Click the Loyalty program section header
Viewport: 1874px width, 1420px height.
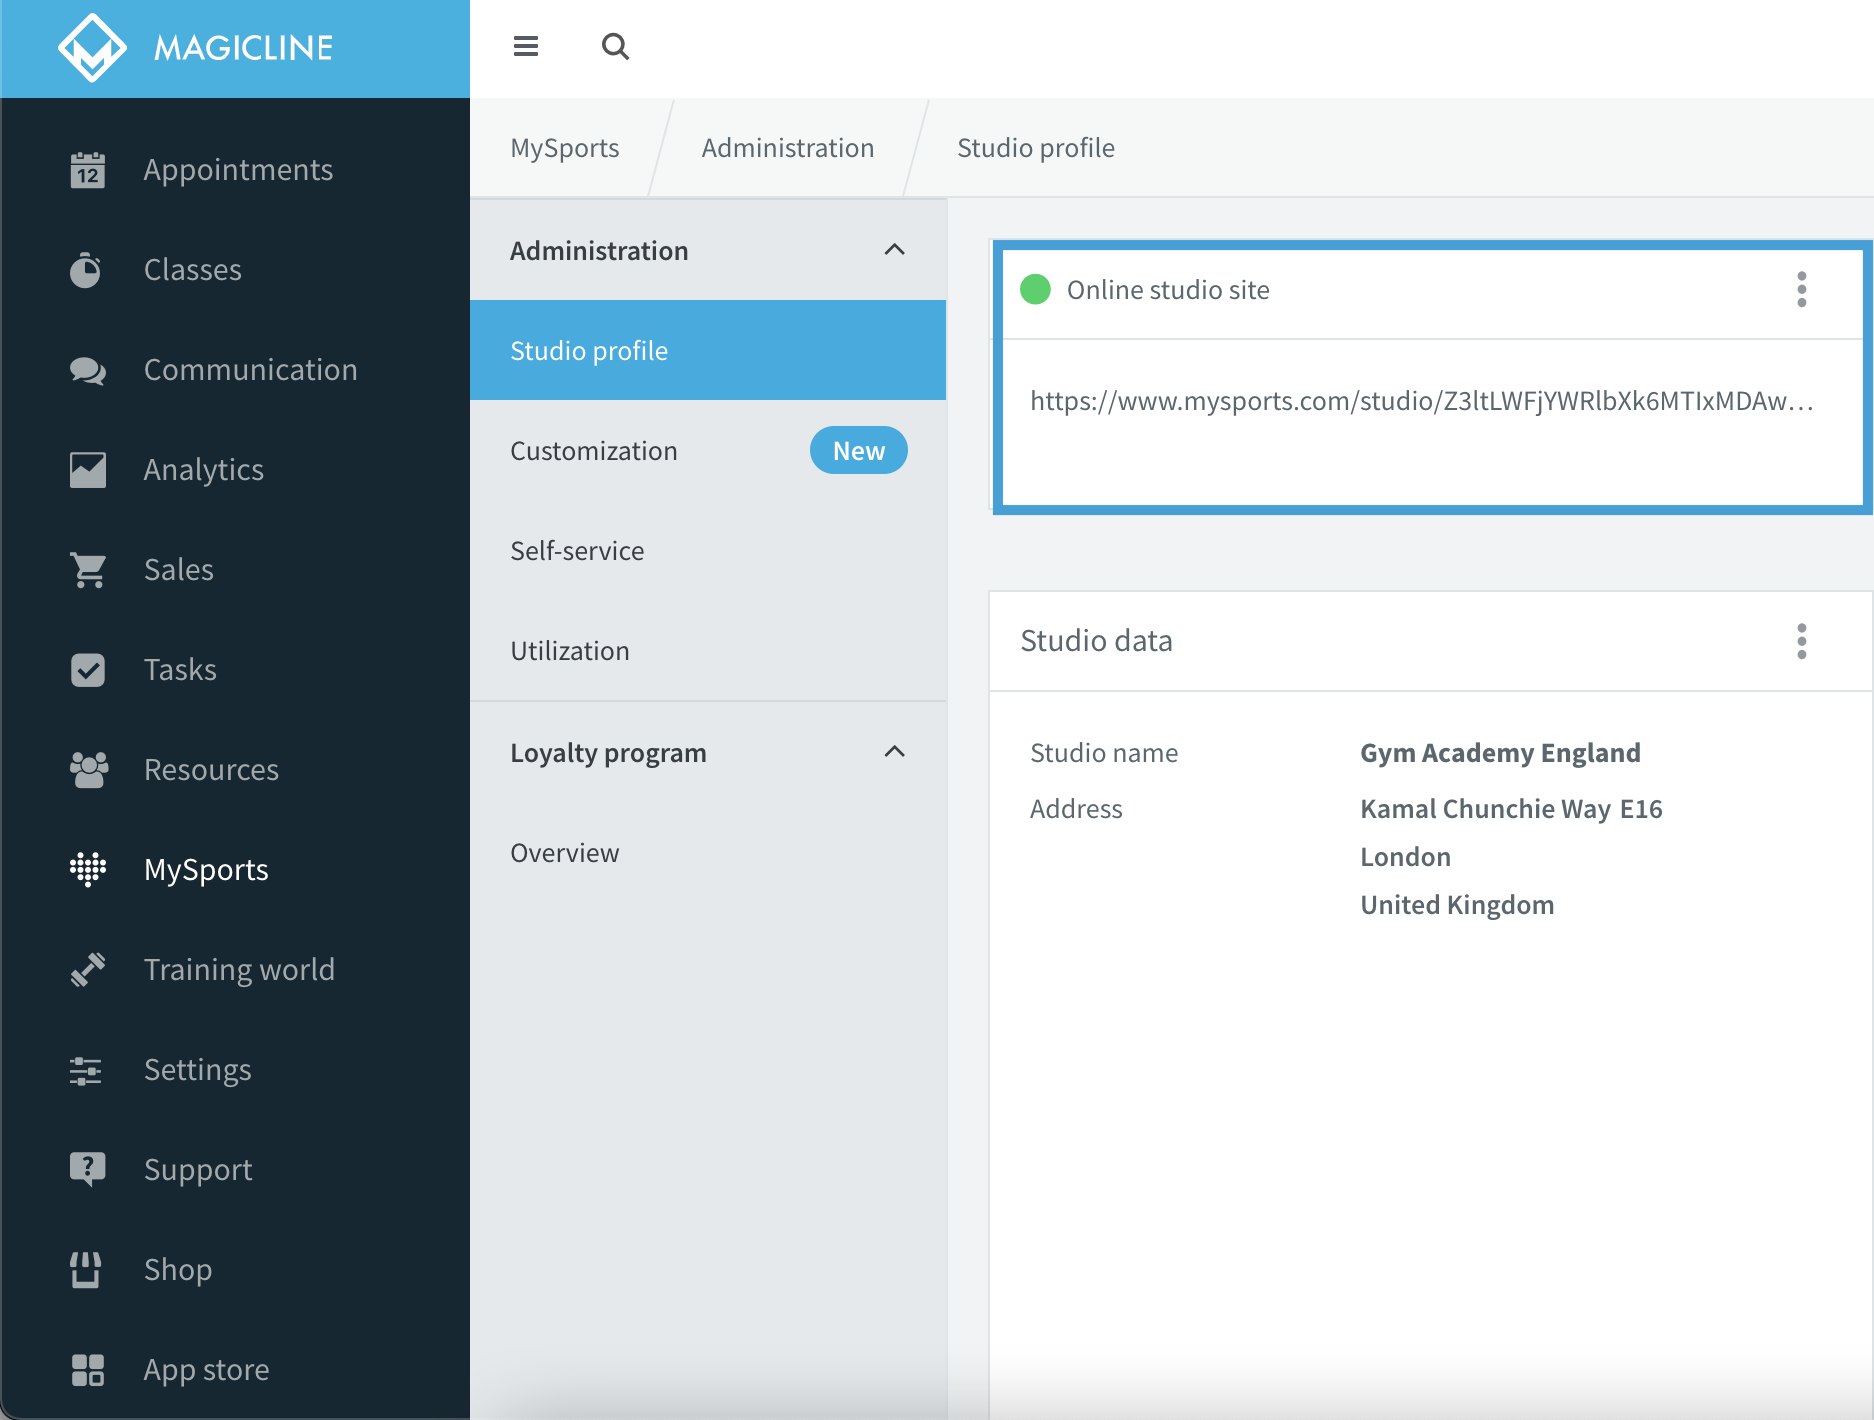(708, 752)
